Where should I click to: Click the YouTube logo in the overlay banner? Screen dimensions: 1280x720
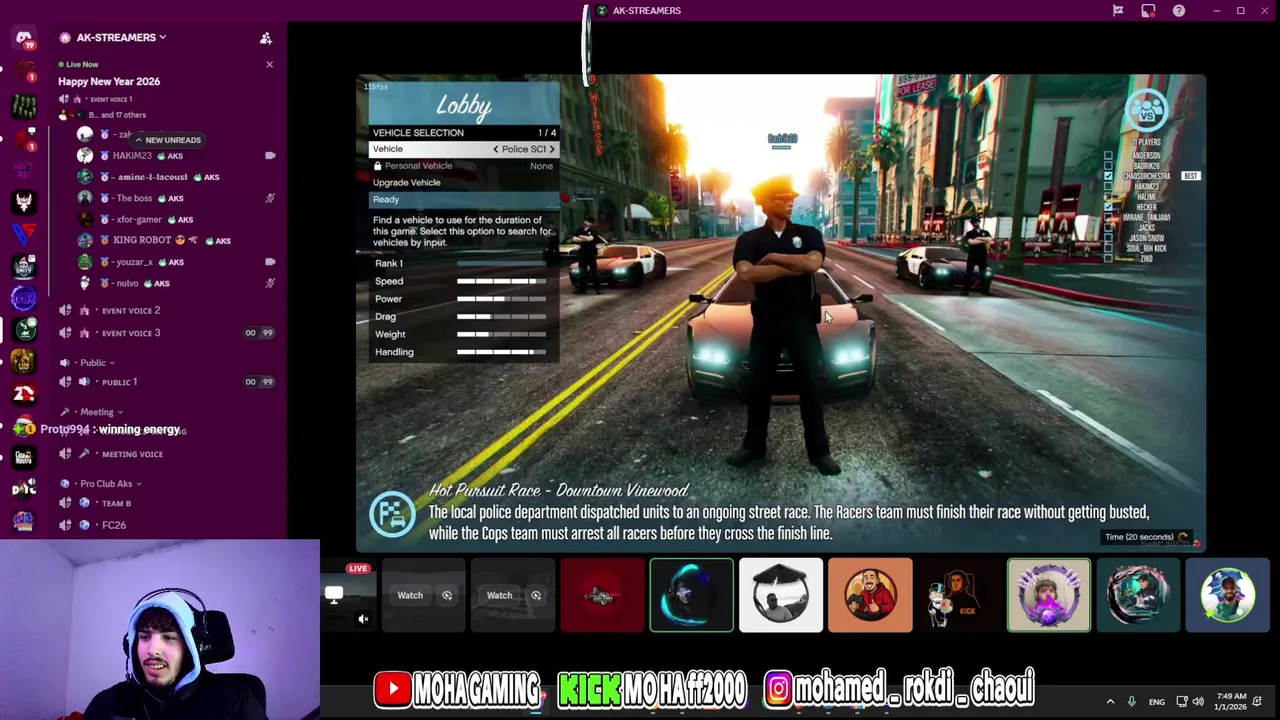click(393, 688)
